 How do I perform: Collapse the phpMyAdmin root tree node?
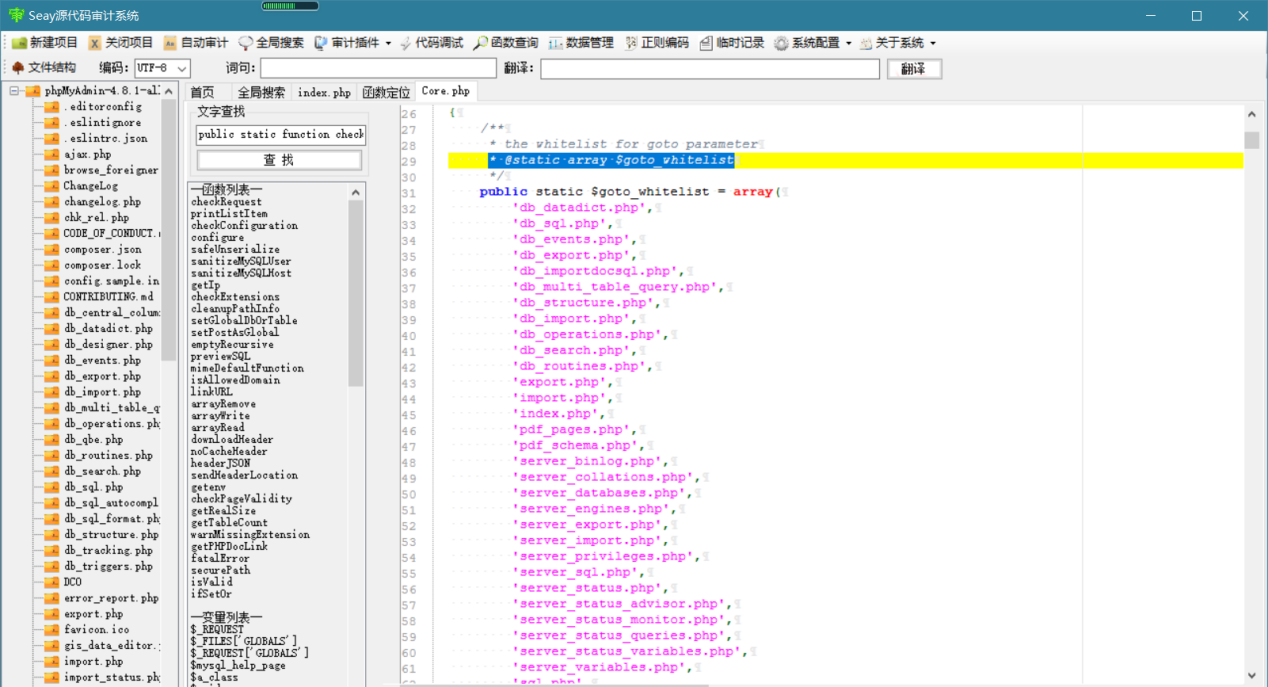15,91
